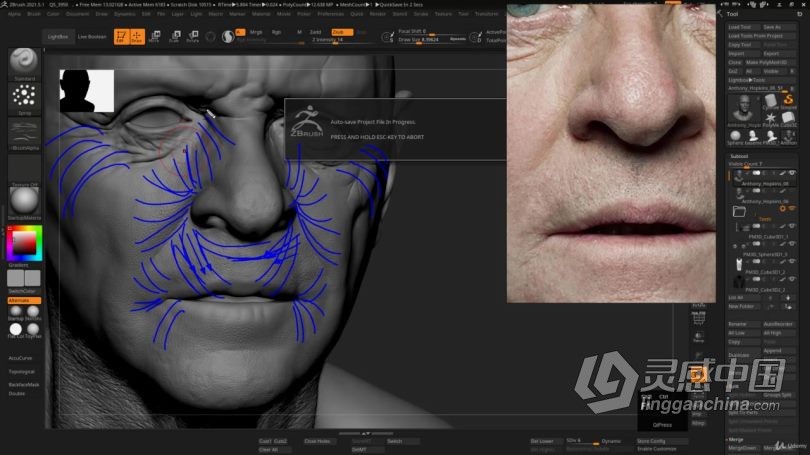Image resolution: width=810 pixels, height=455 pixels.
Task: Select the Cube3D tool icon
Action: (788, 118)
